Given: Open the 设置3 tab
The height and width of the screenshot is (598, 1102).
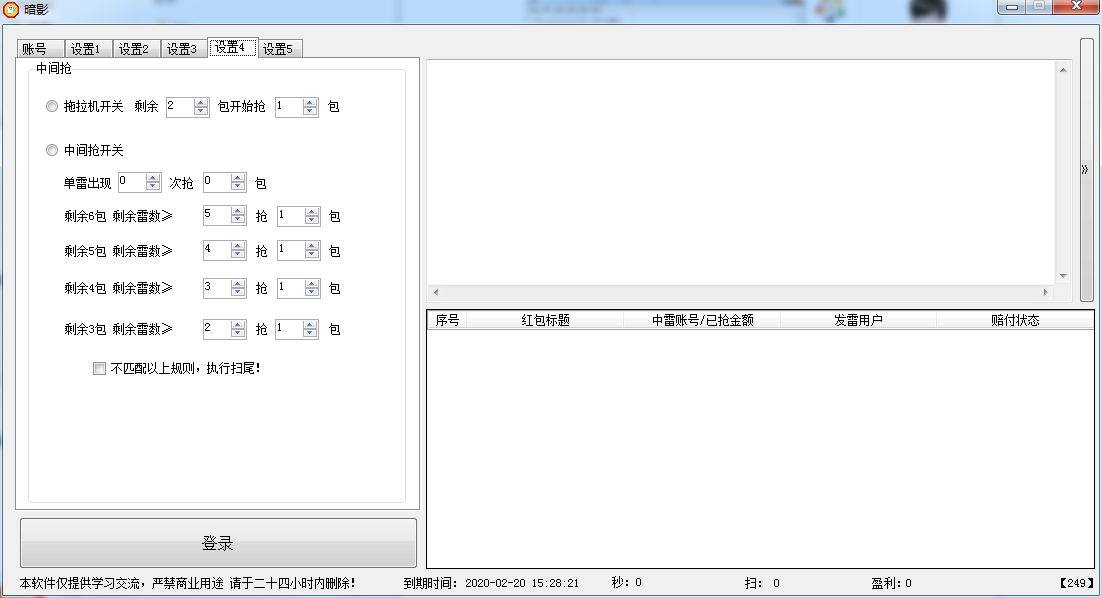Looking at the screenshot, I should point(183,48).
